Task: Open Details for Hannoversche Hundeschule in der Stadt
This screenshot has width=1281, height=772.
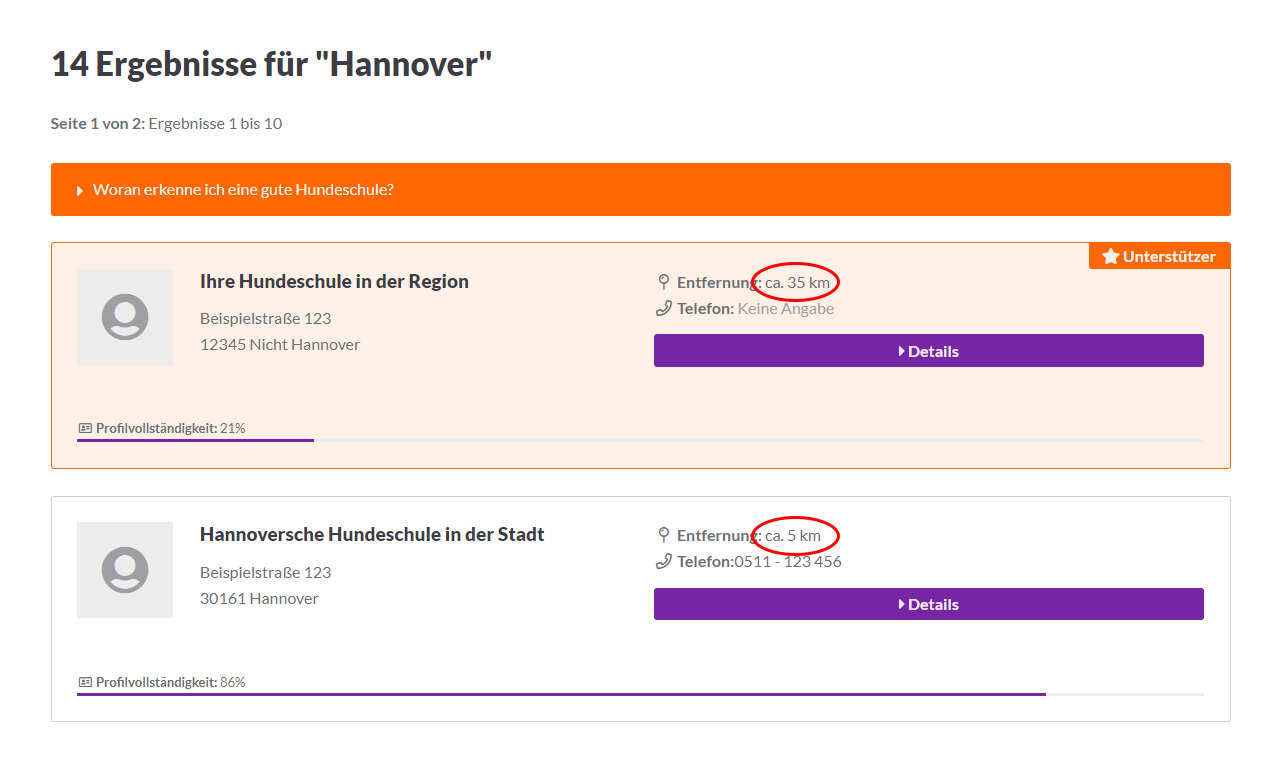Action: 928,604
